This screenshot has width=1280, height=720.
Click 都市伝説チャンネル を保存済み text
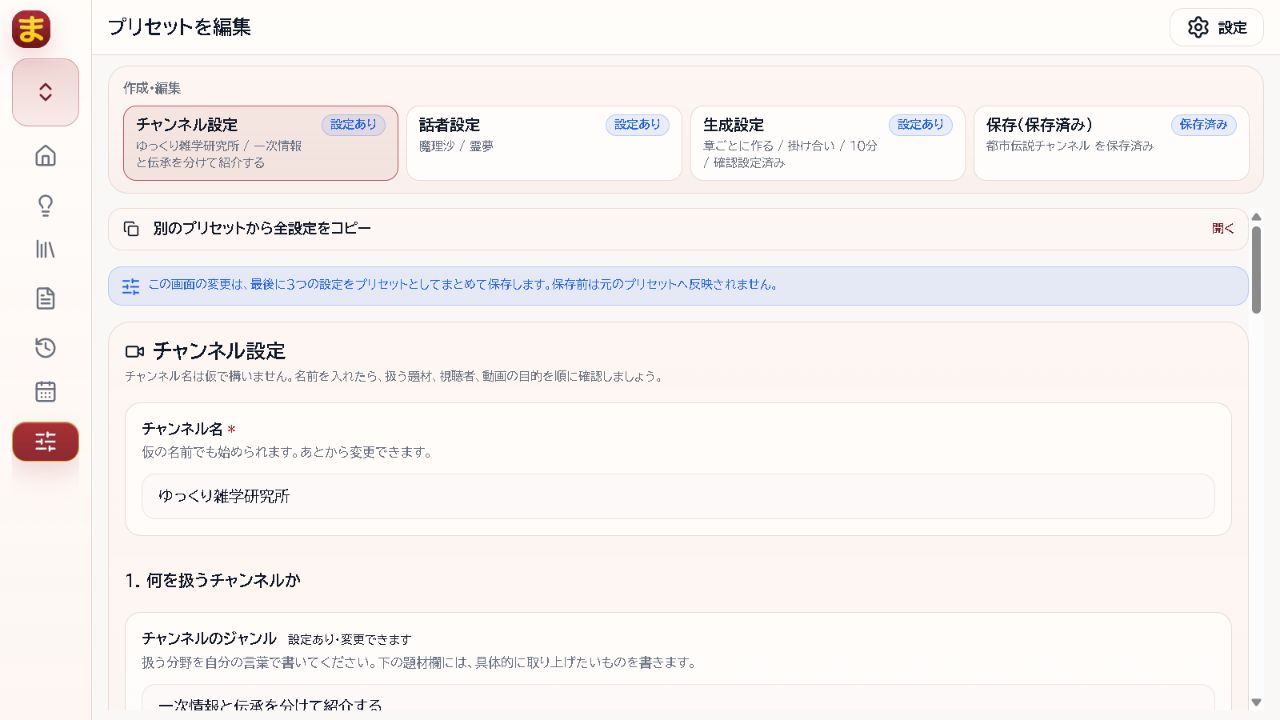1069,146
